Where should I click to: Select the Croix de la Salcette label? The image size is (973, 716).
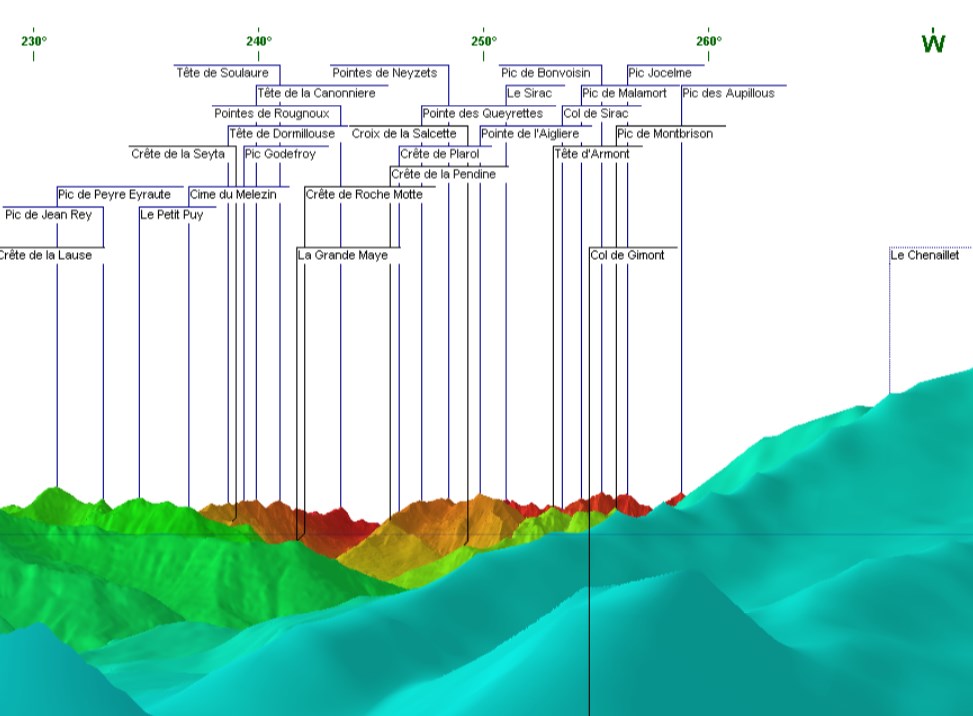tap(404, 134)
